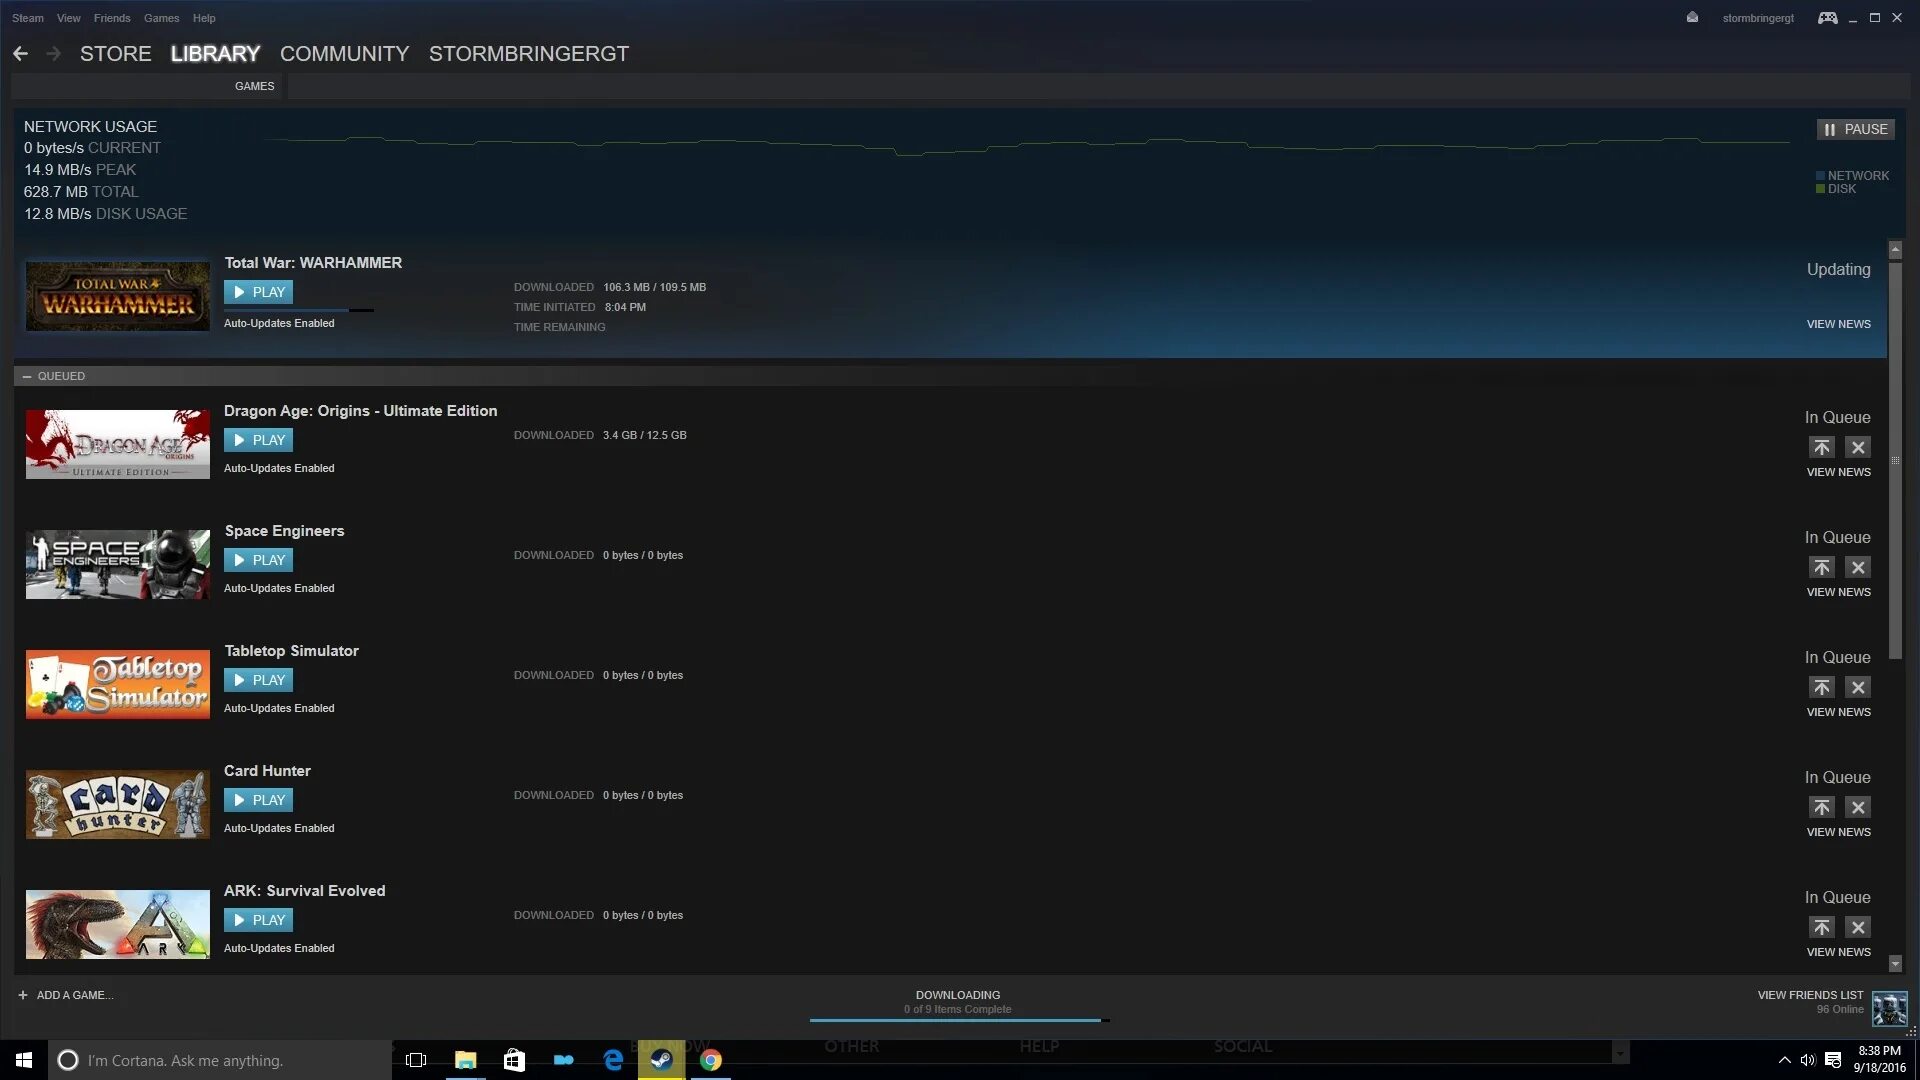Screen dimensions: 1920x1080
Task: Click the downloads list vertical scrollbar
Action: 1895,460
